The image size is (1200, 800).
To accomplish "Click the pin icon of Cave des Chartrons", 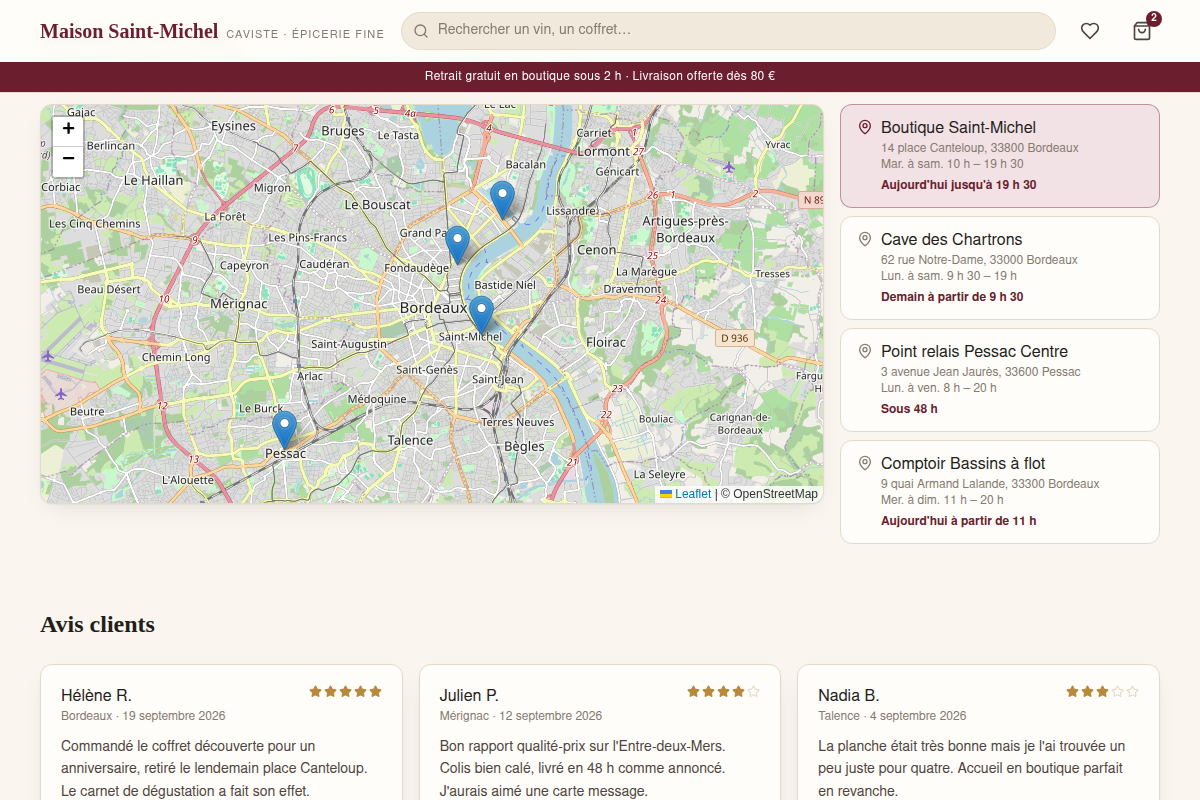I will pos(865,239).
